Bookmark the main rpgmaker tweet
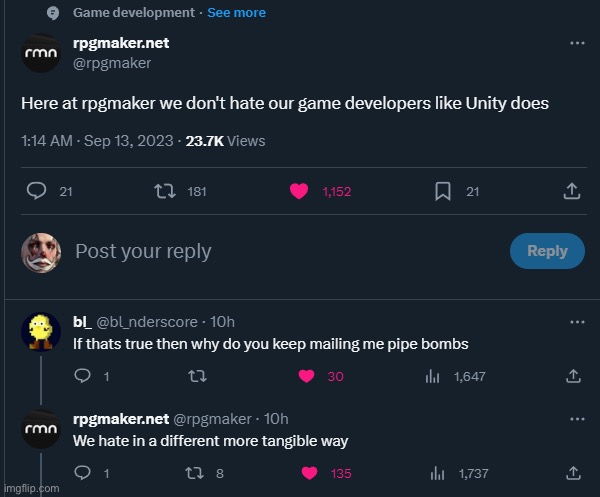The height and width of the screenshot is (497, 600). [443, 191]
